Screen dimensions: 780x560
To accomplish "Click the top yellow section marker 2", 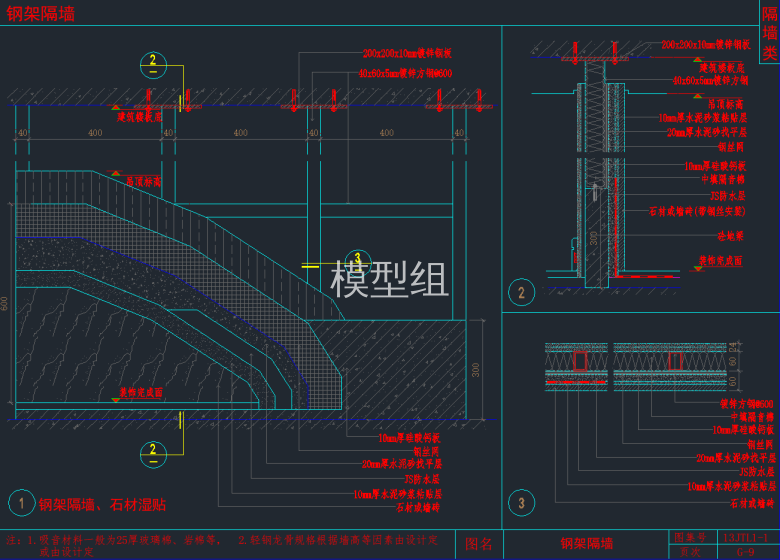I will click(x=152, y=63).
